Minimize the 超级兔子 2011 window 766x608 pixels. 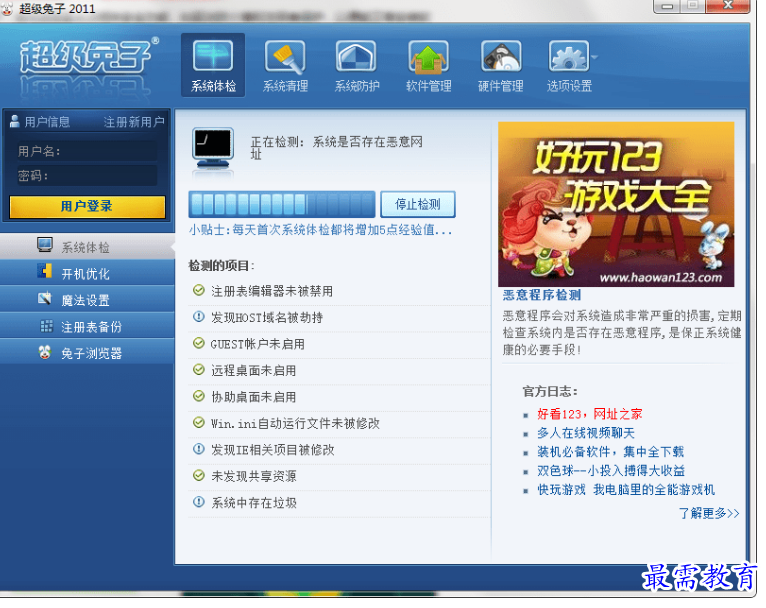click(667, 6)
